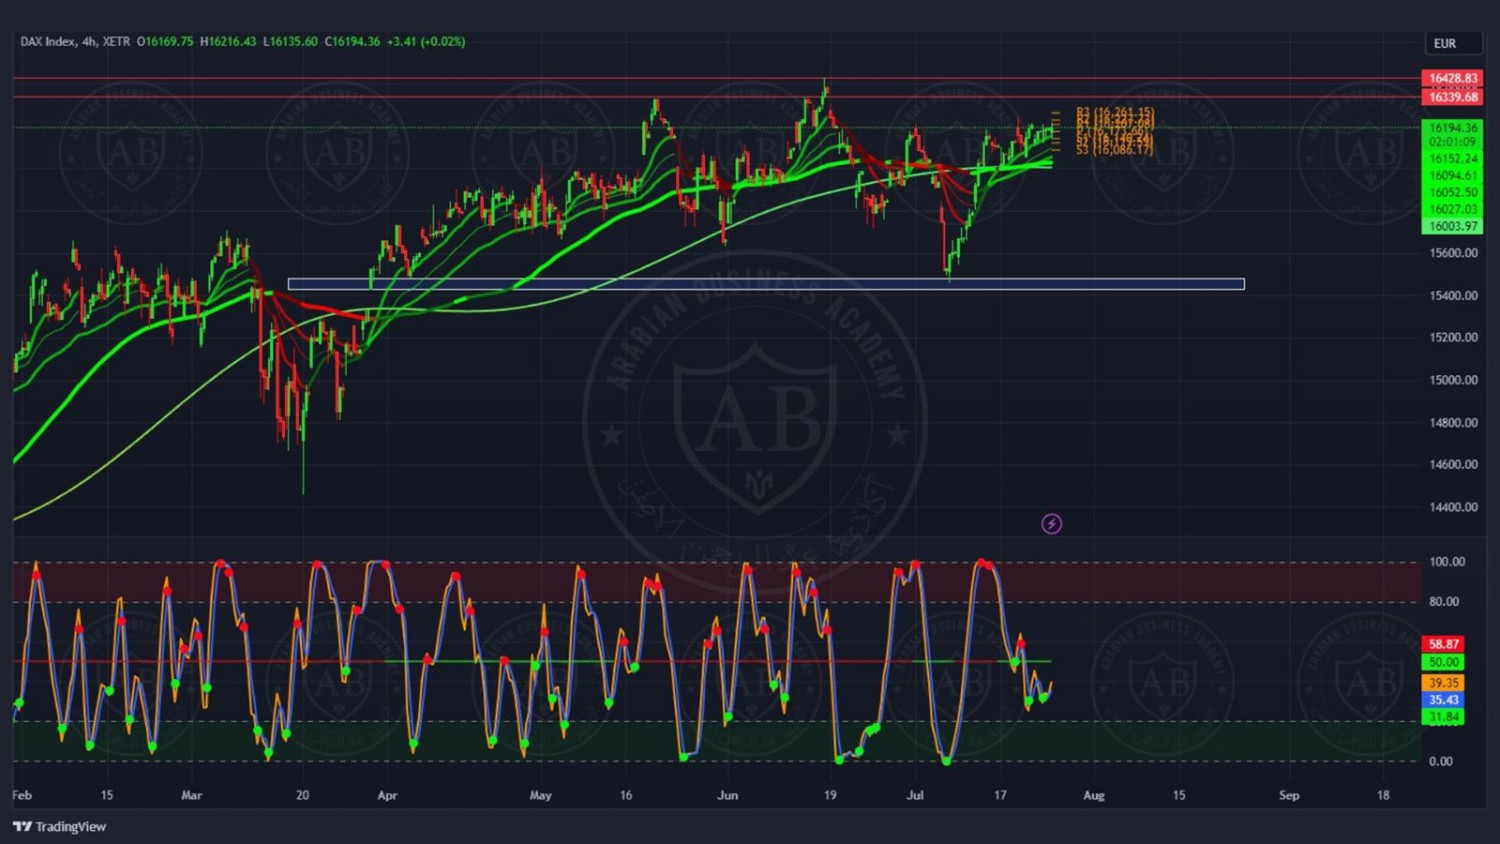Click the oscillator scale value 80.00
Screen dimensions: 1500x844
(x=1444, y=602)
